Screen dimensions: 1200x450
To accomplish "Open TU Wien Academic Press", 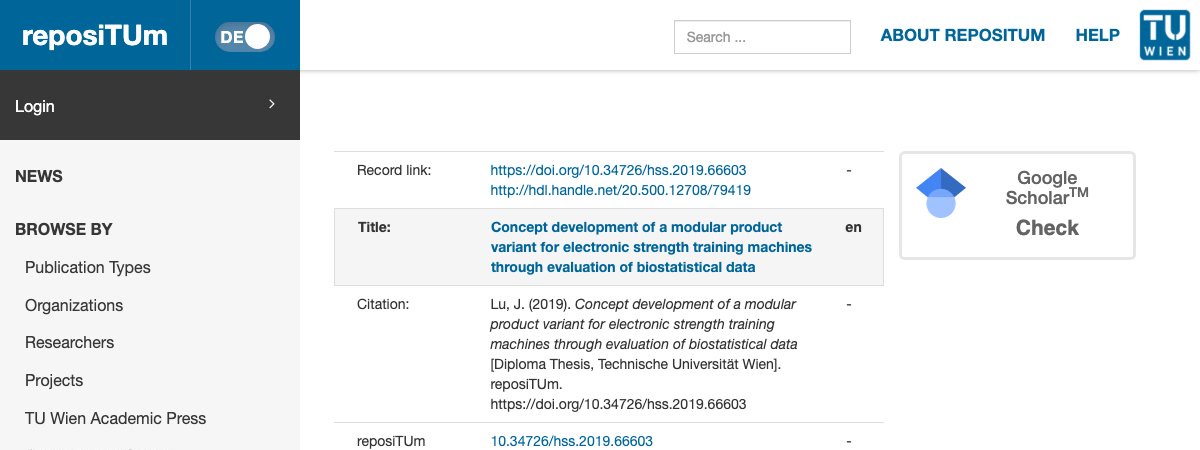I will point(116,418).
